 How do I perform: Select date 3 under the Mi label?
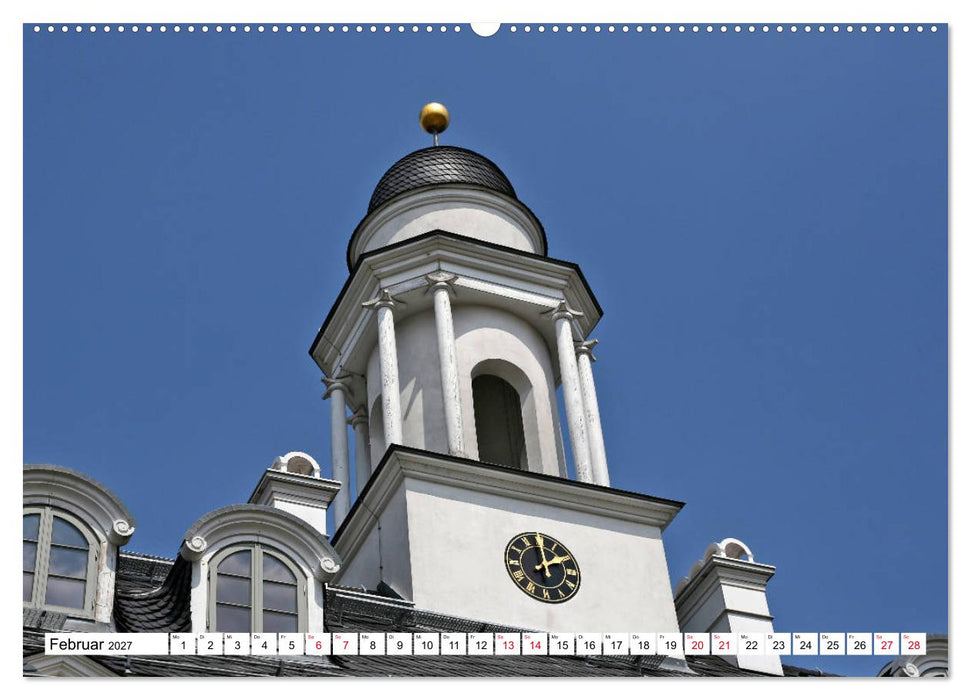pyautogui.click(x=237, y=644)
